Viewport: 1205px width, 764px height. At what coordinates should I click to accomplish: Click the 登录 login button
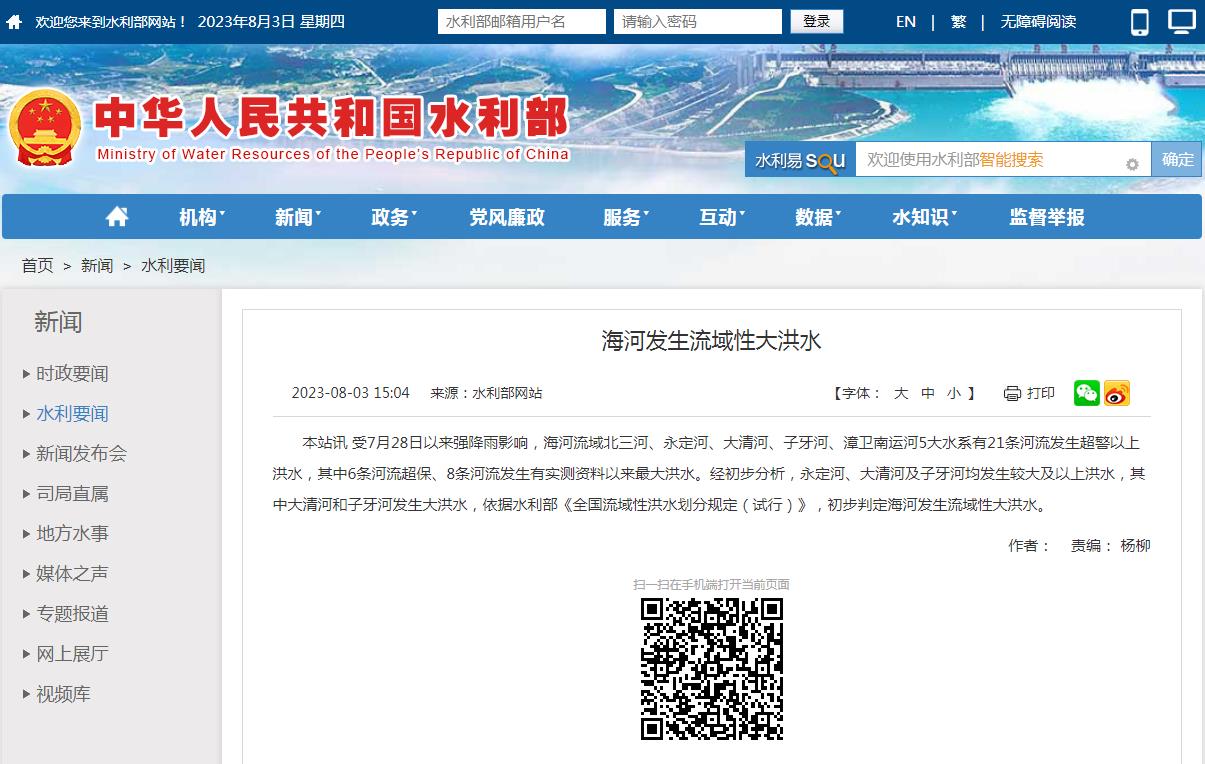[x=816, y=22]
